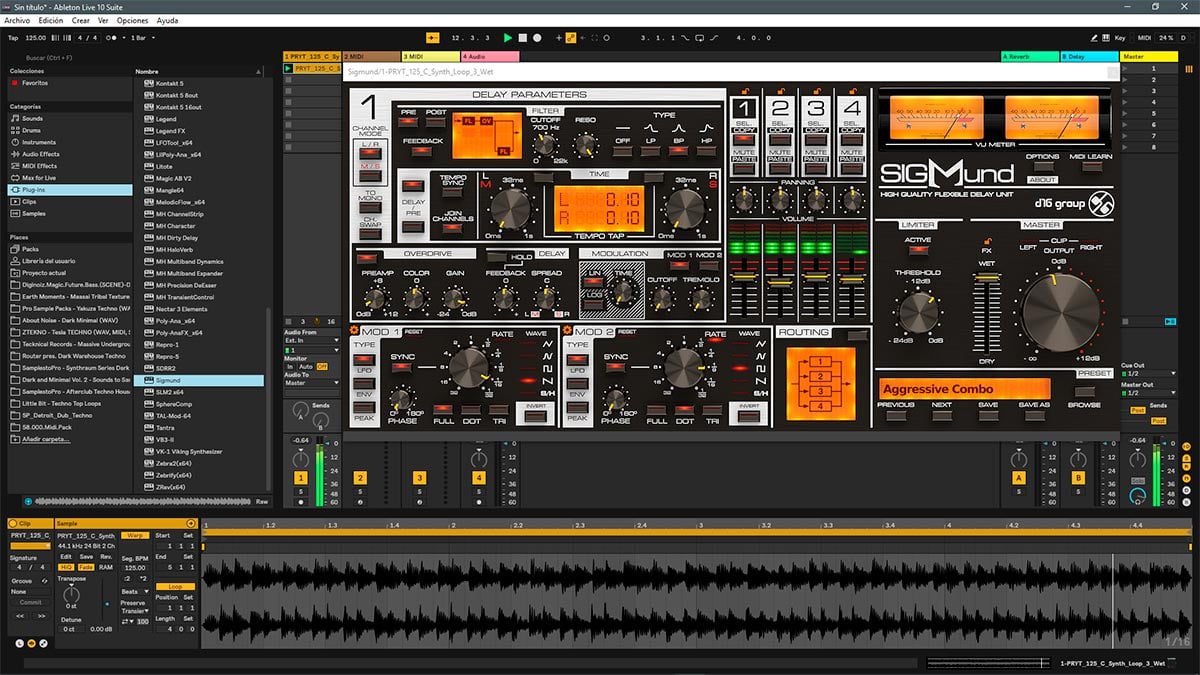Open the Groove None chooser
Viewport: 1200px width, 675px height.
[30, 591]
